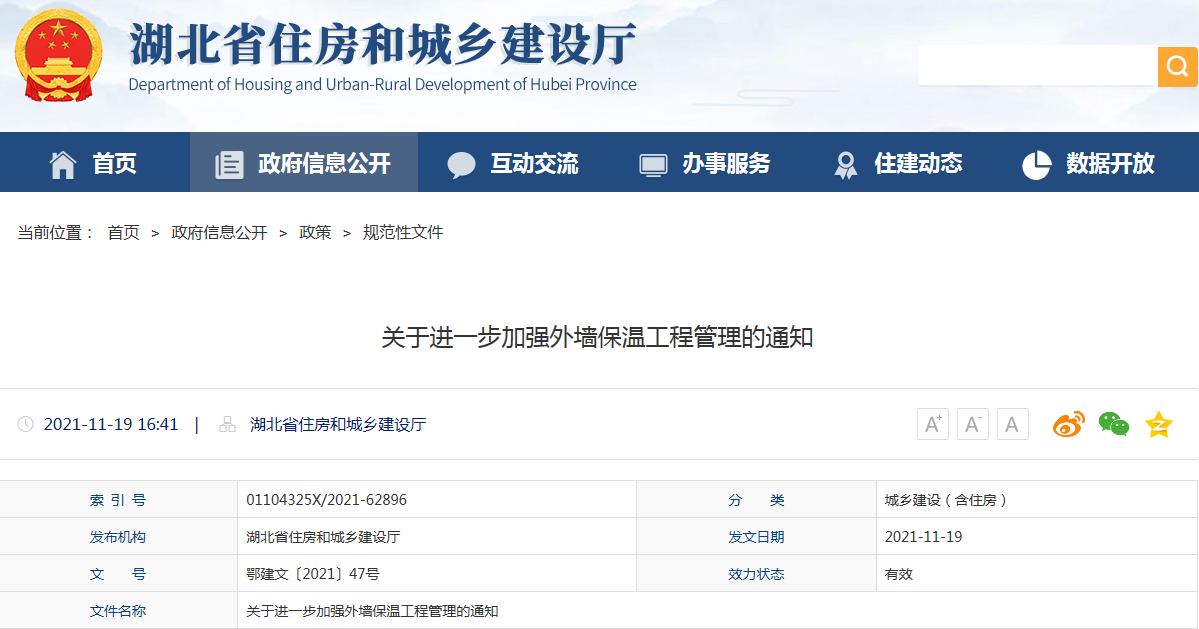This screenshot has width=1199, height=629.
Task: Click the person icon on 住建动态
Action: tap(845, 162)
